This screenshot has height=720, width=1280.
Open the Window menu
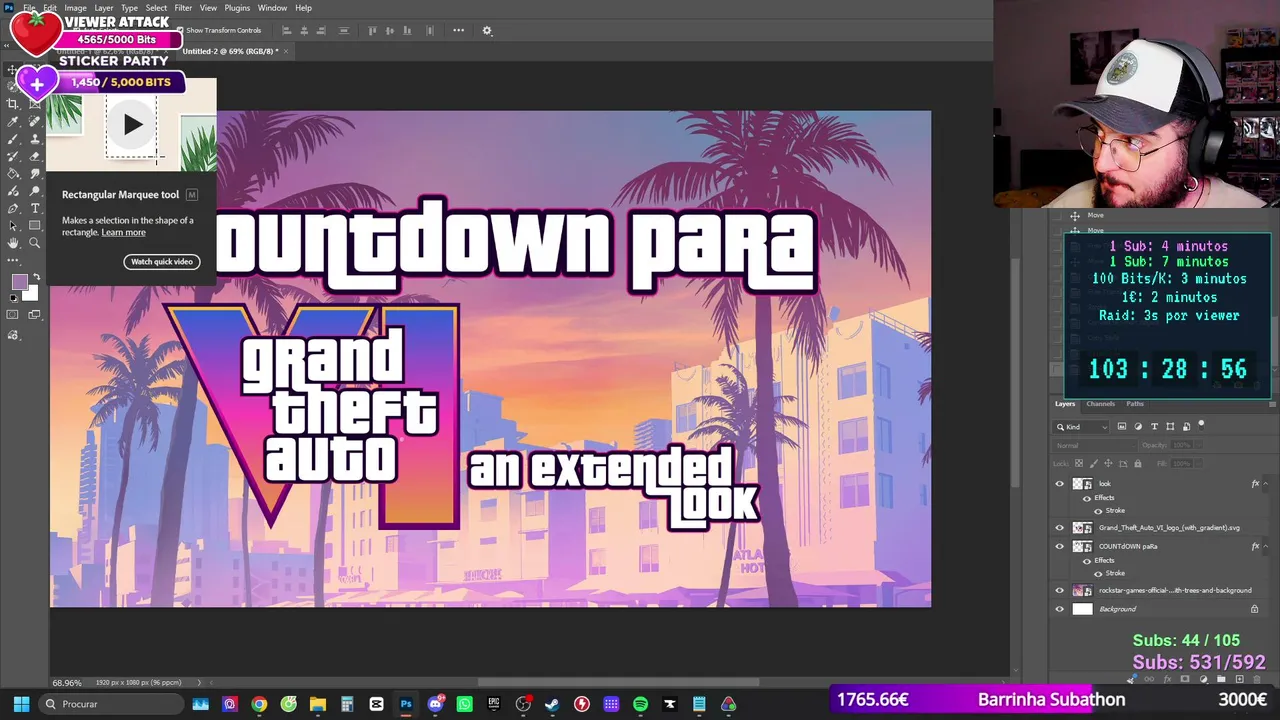tap(272, 8)
